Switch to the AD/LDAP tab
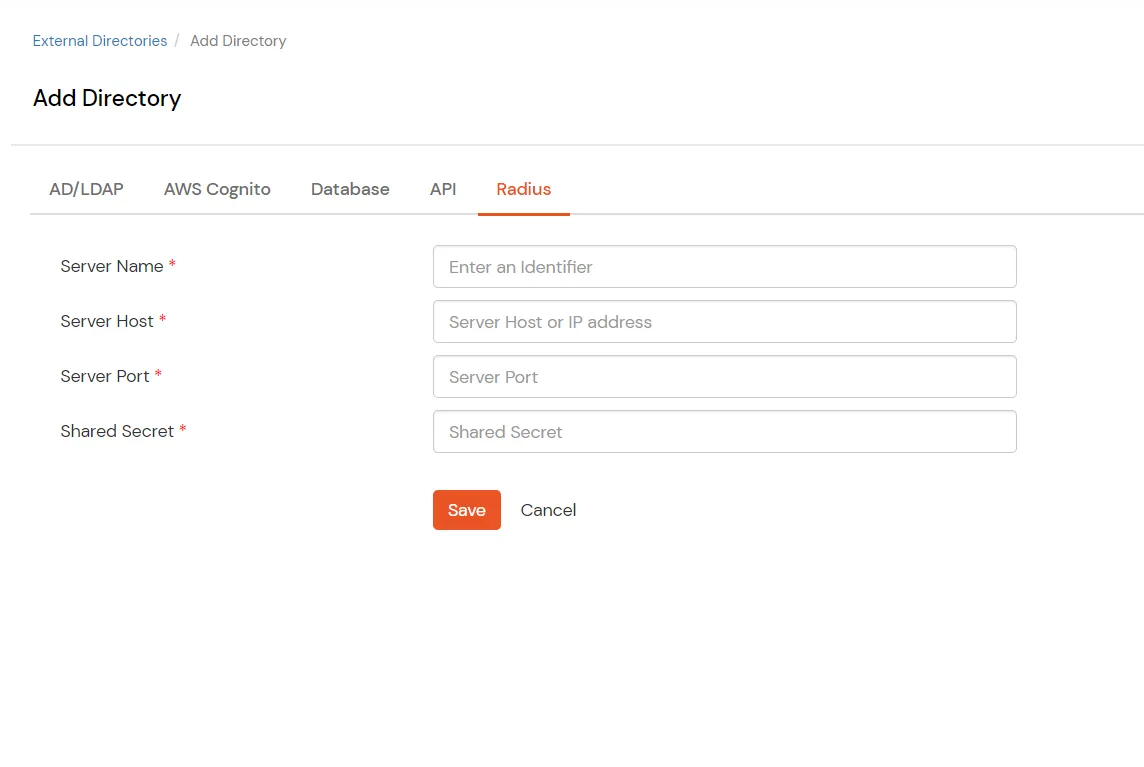1144x767 pixels. [85, 189]
